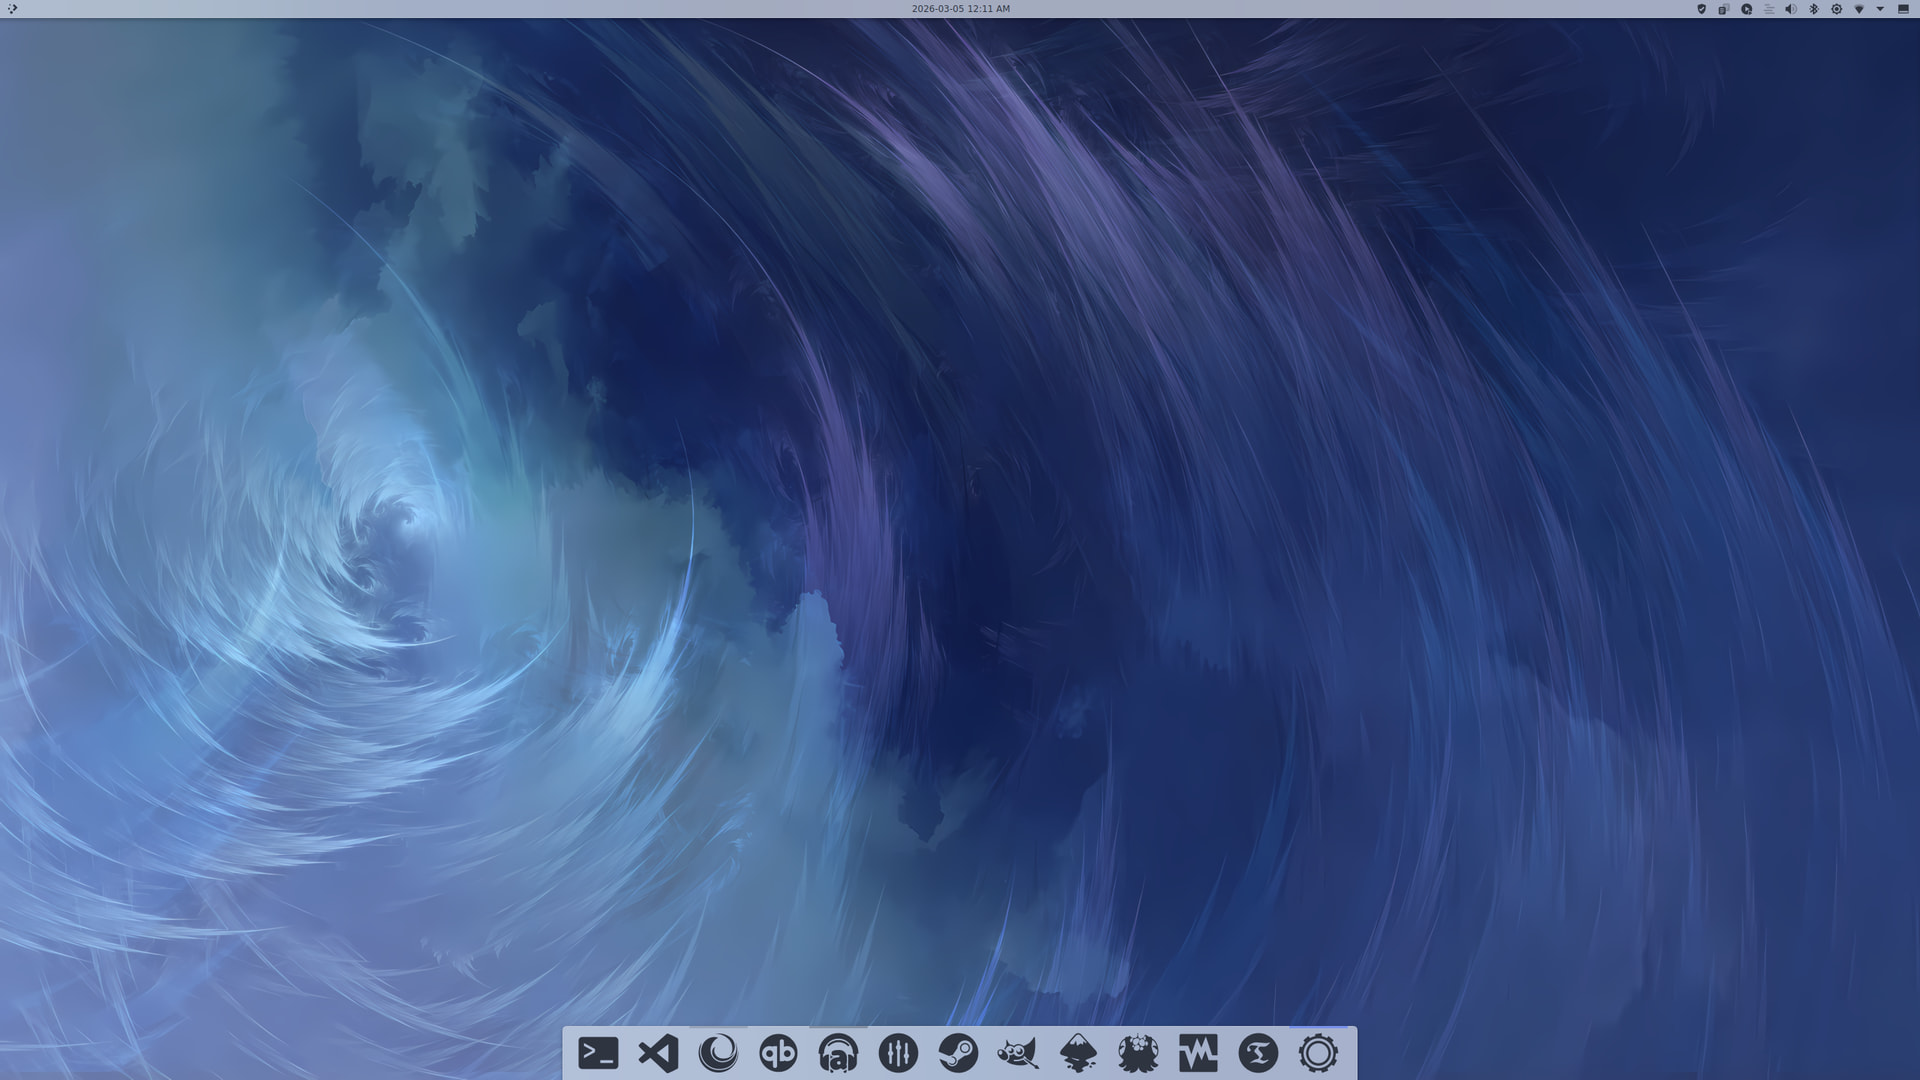
Task: Open GIMP image editor in dock
Action: tap(1018, 1053)
